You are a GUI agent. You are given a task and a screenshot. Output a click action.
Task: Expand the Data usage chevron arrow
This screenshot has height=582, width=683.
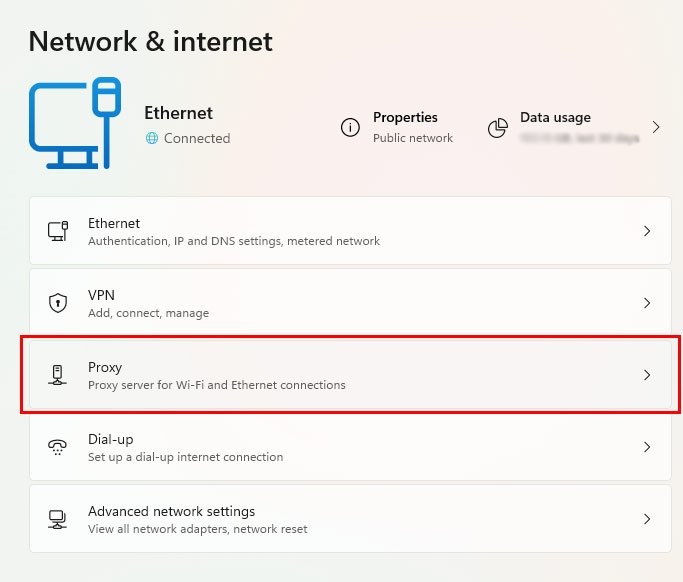pyautogui.click(x=656, y=127)
